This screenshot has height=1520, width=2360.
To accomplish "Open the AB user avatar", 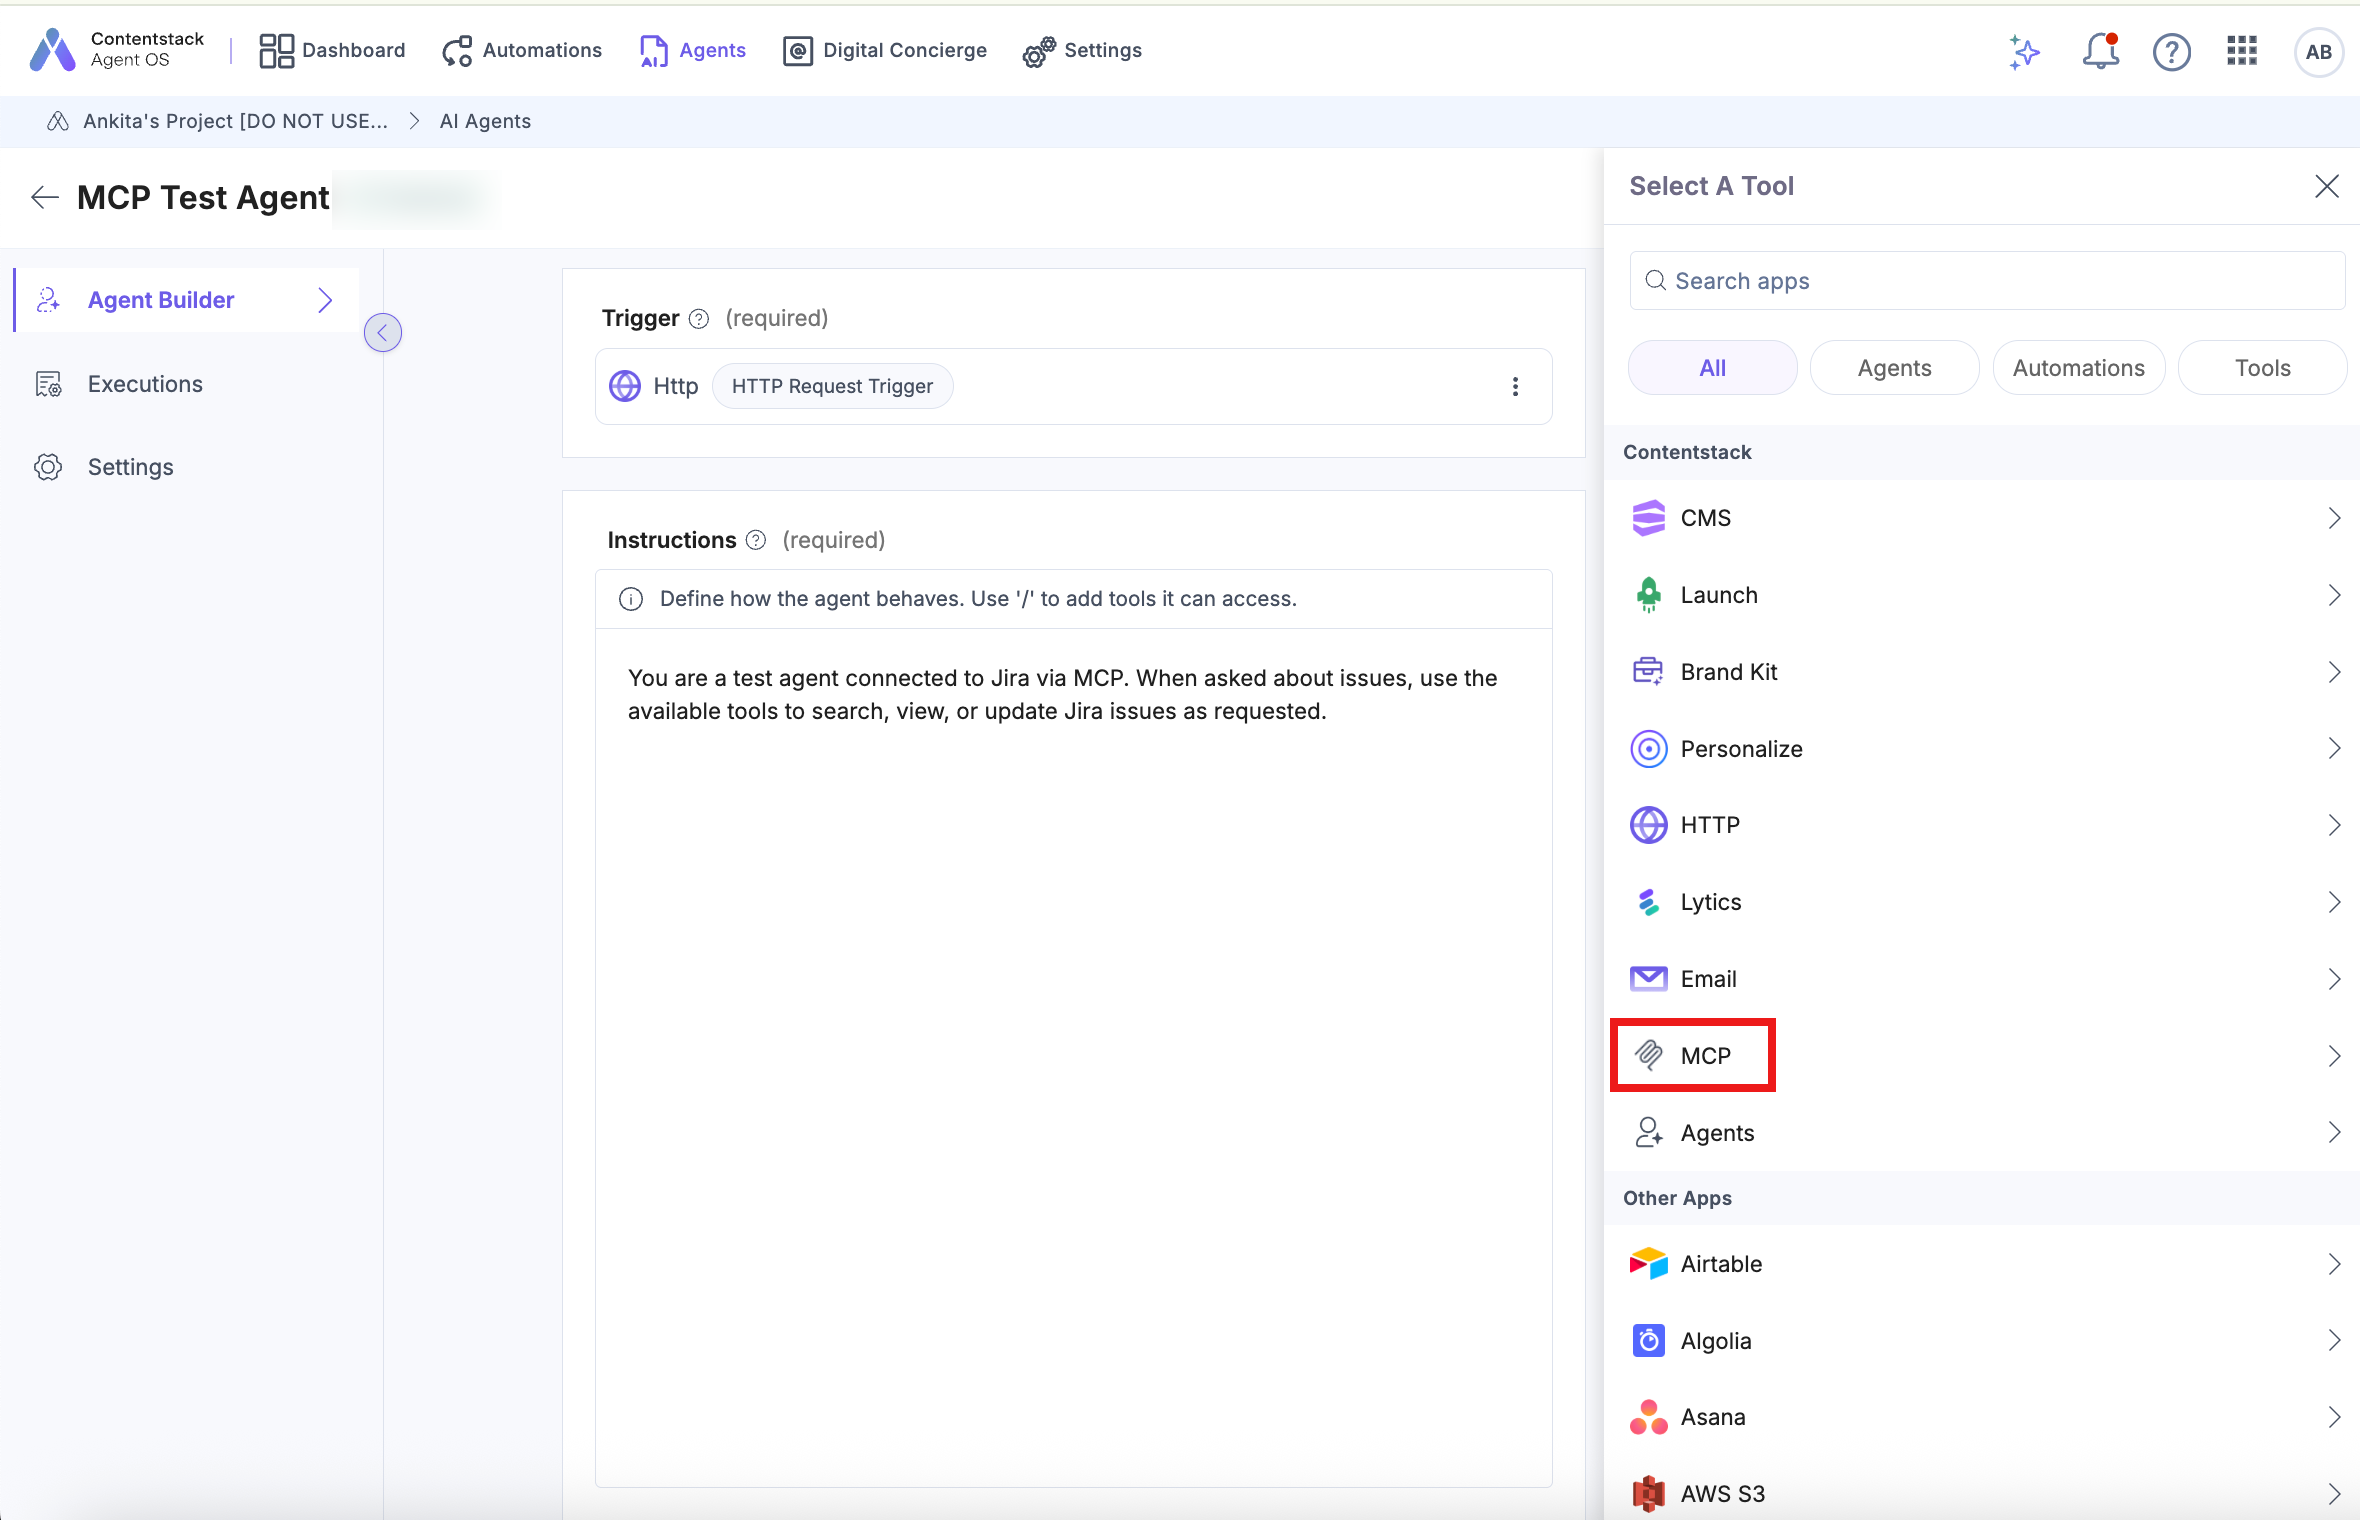I will click(x=2318, y=52).
